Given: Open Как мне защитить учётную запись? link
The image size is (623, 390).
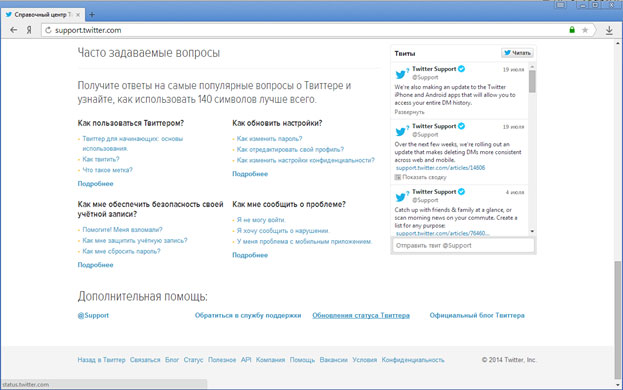Looking at the screenshot, I should (x=135, y=240).
